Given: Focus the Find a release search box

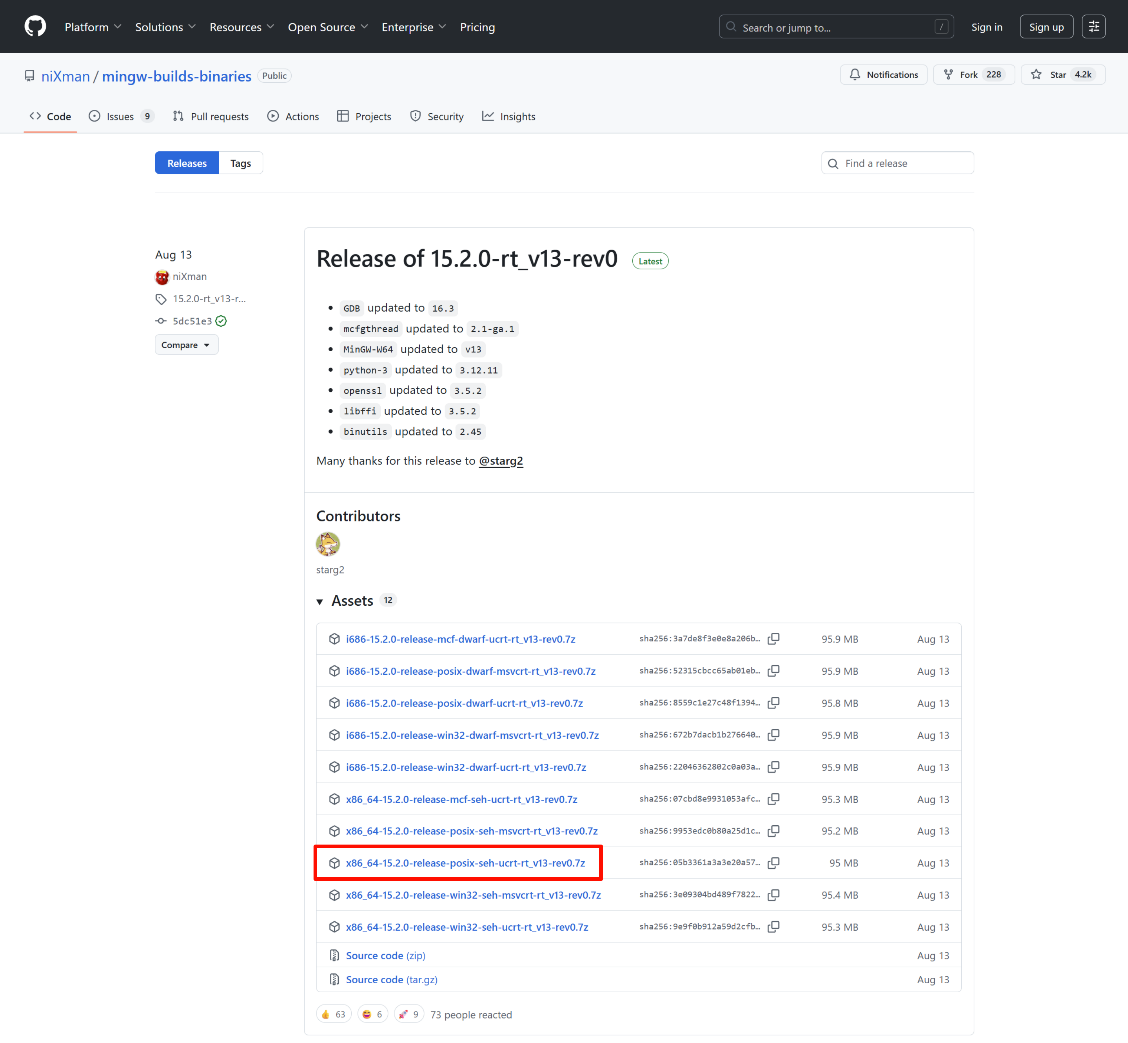Looking at the screenshot, I should click(897, 163).
